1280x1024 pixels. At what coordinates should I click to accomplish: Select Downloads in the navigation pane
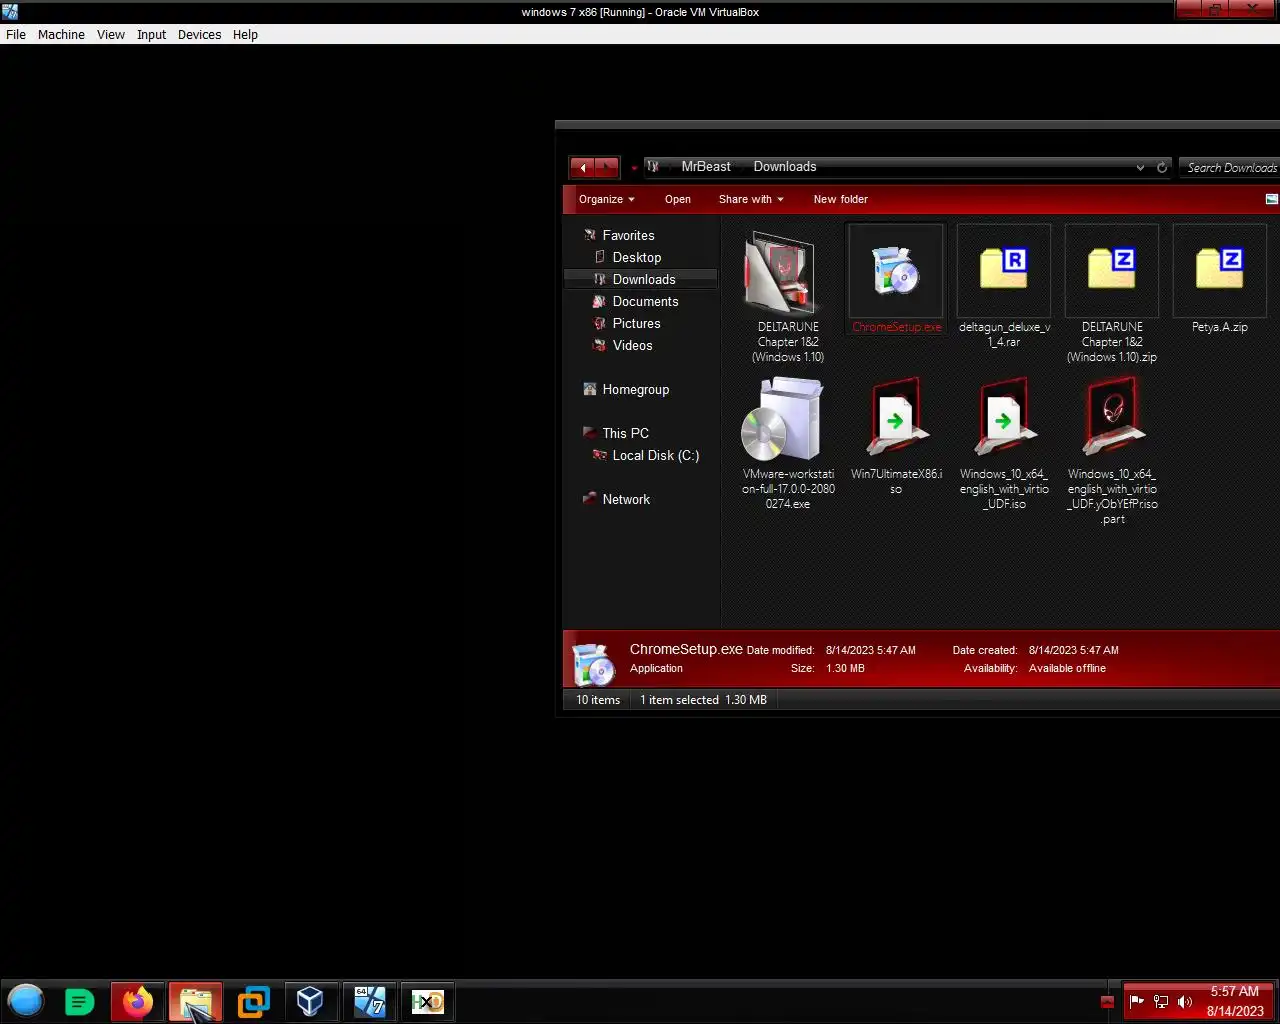[x=640, y=279]
